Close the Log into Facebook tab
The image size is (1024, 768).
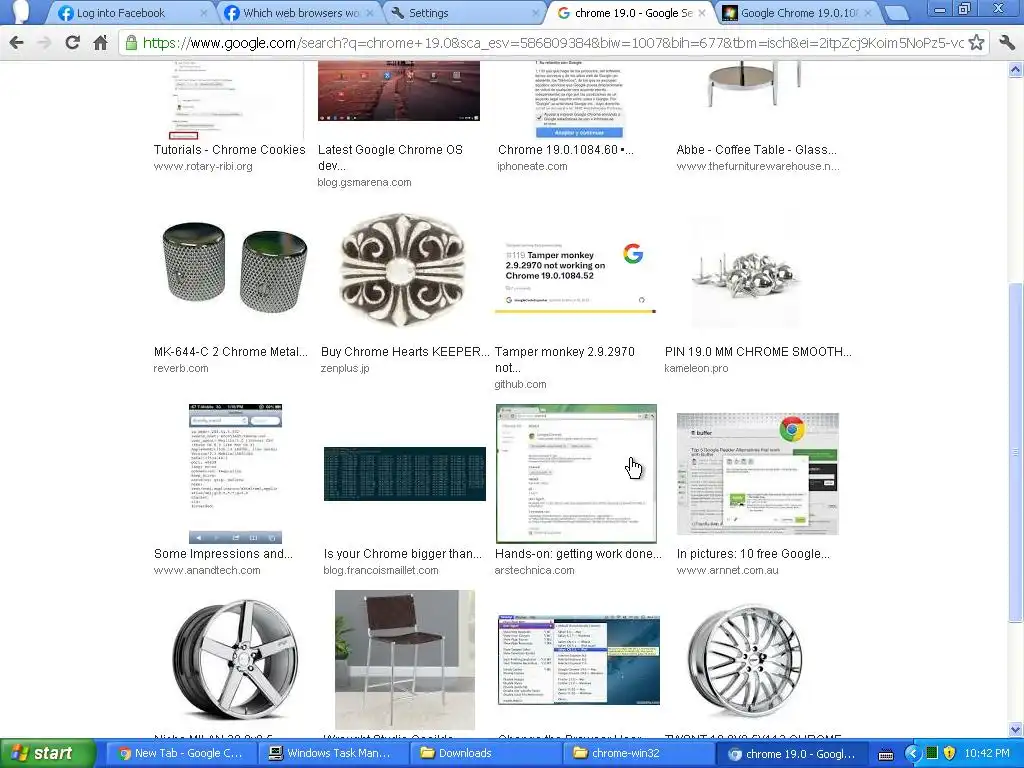pos(204,12)
